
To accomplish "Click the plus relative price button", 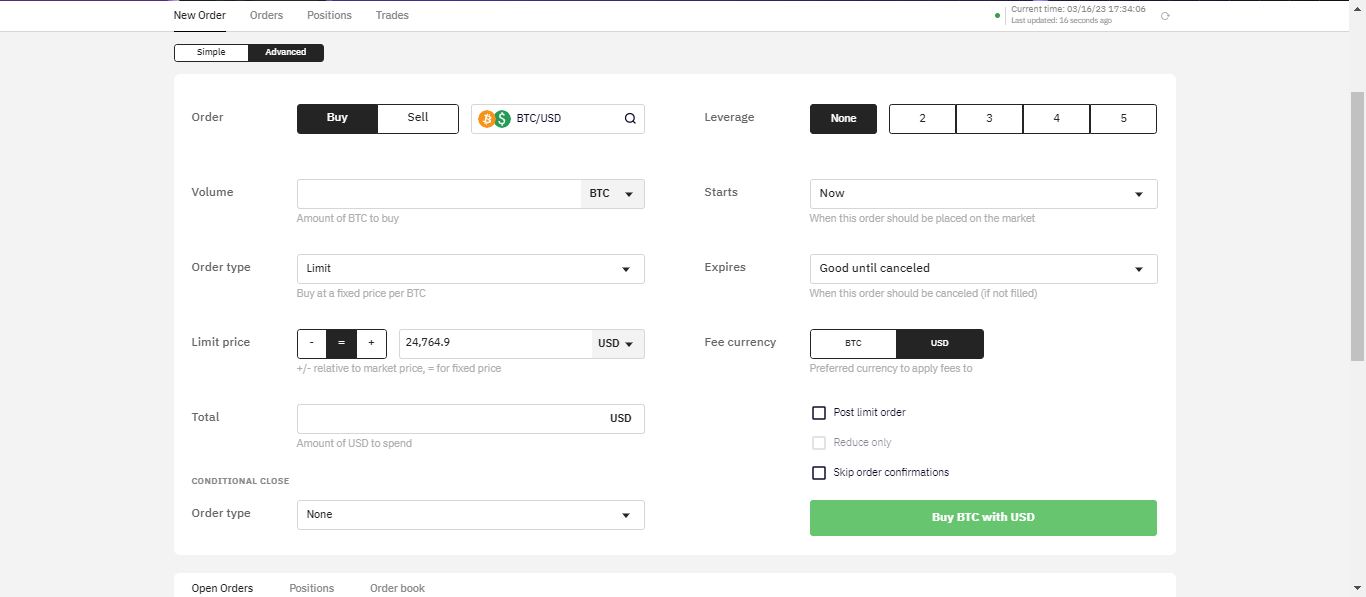I will click(371, 343).
